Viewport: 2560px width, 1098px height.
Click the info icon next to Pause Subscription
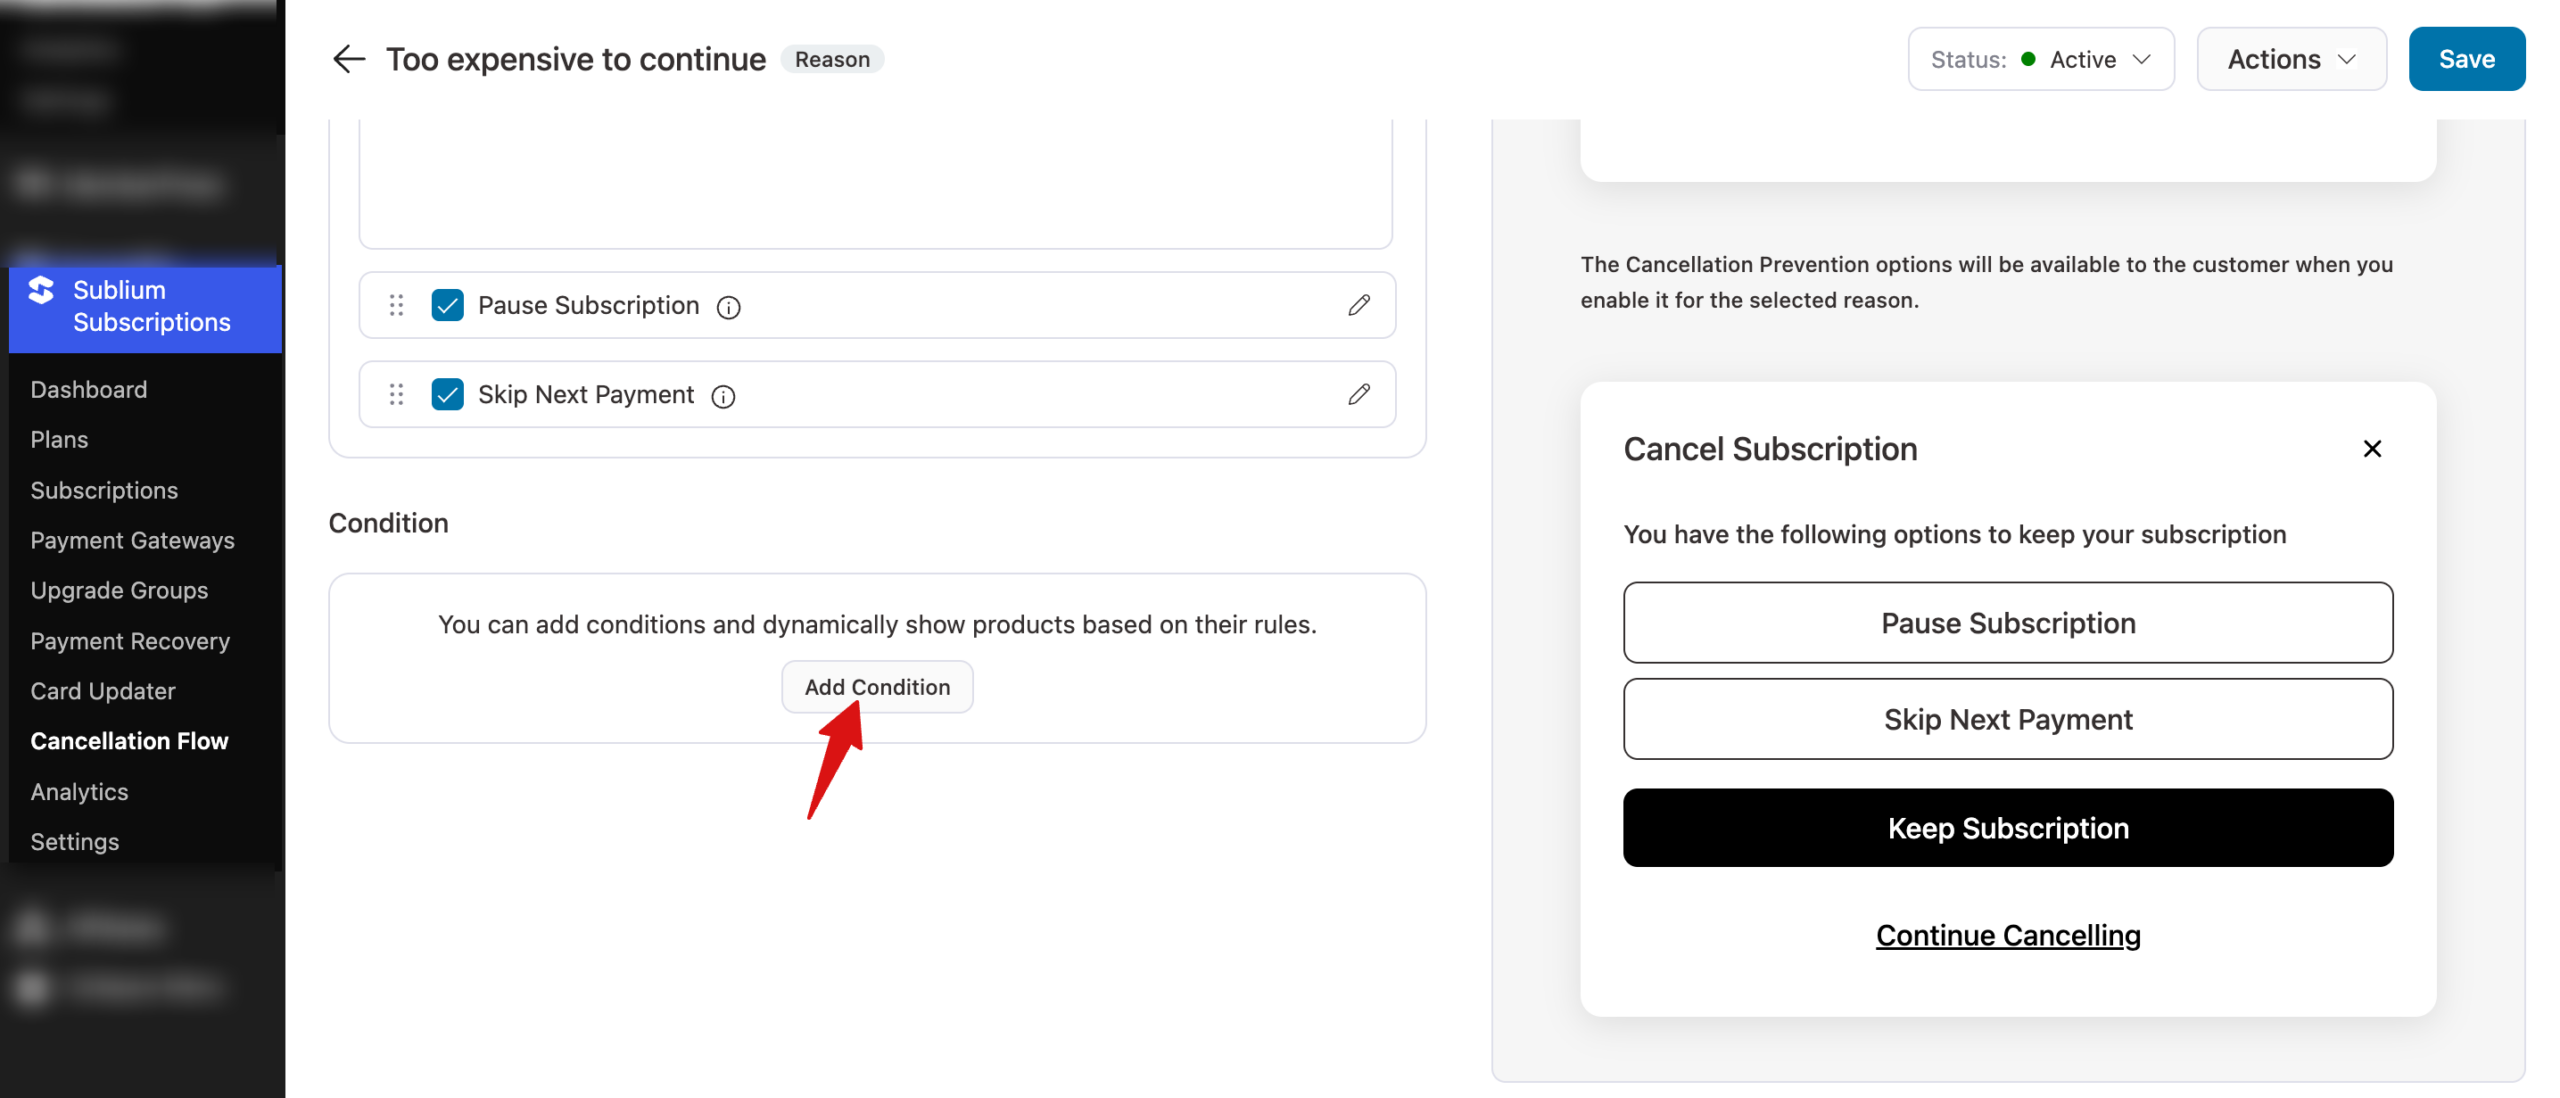coord(729,307)
